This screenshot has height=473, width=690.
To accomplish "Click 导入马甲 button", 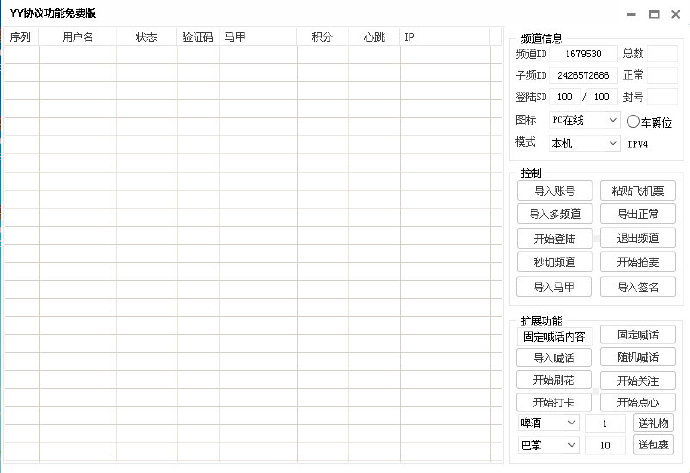I will pyautogui.click(x=554, y=287).
